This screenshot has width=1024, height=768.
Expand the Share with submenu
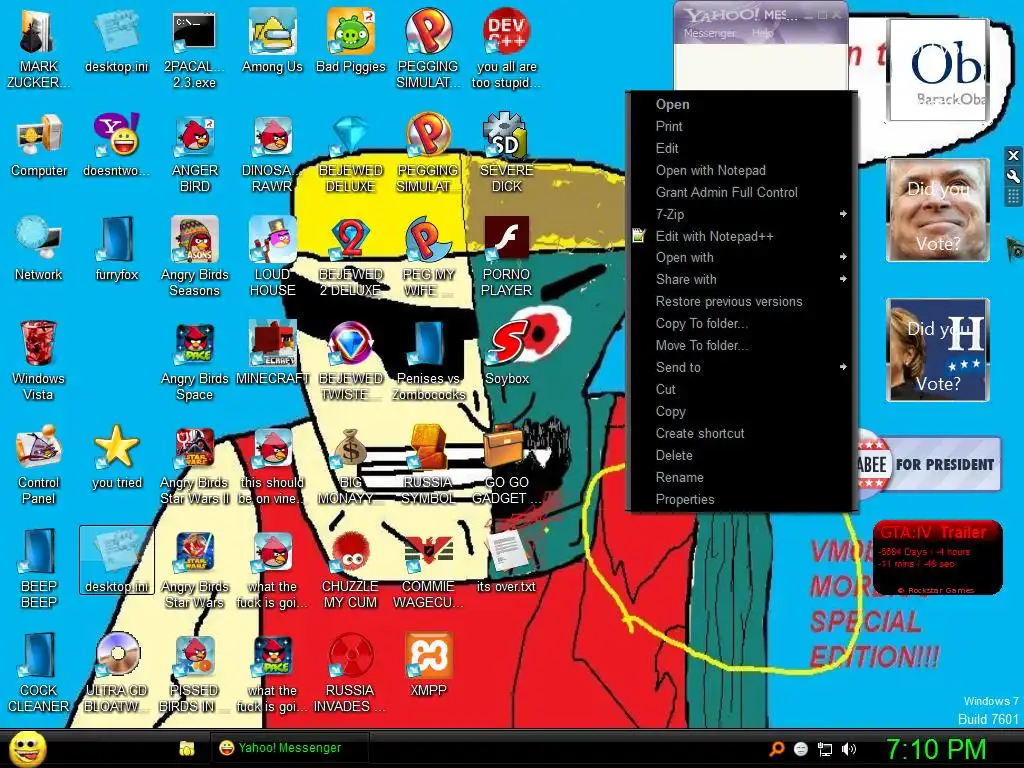741,280
